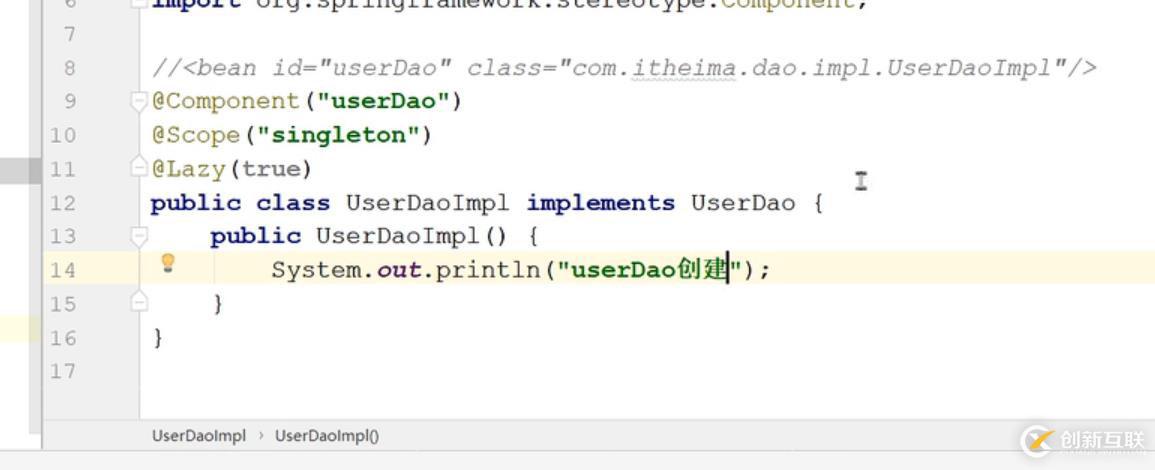Click the UserDaoImpl class name on line 12
1155x470 pixels.
[x=427, y=203]
